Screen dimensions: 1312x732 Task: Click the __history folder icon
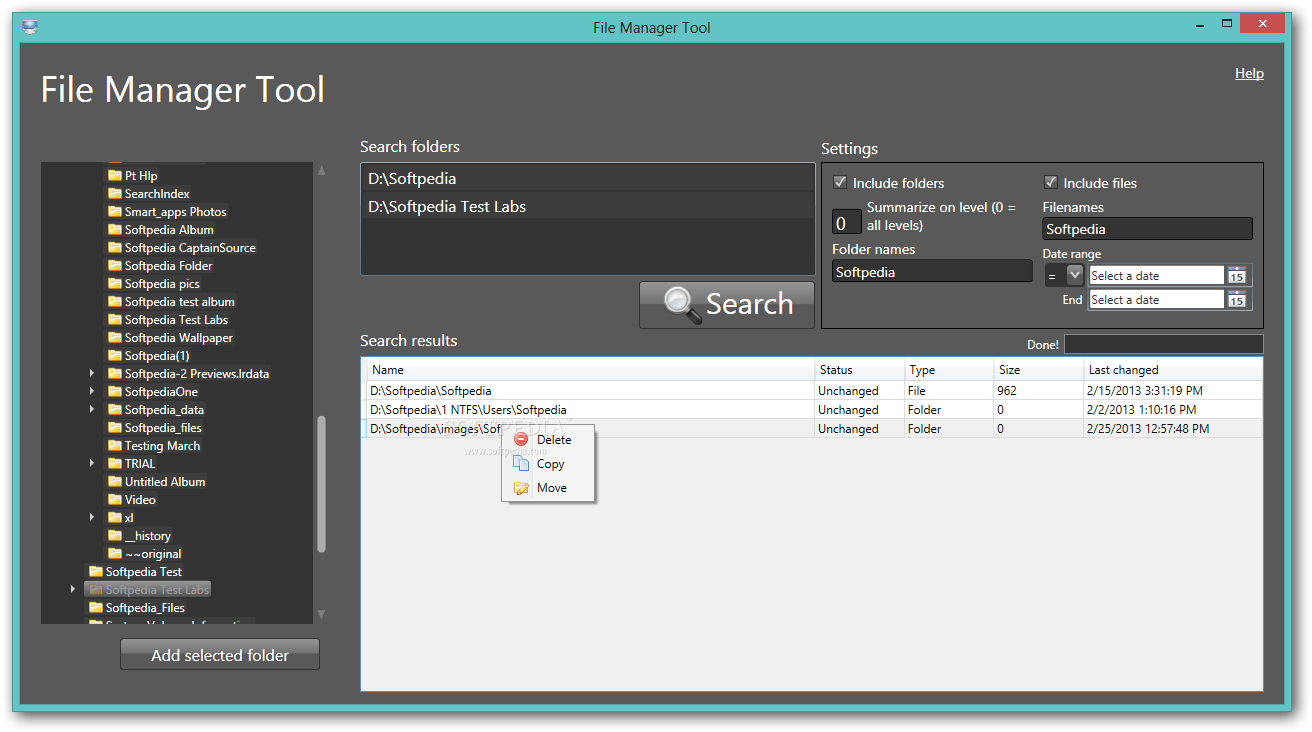115,536
